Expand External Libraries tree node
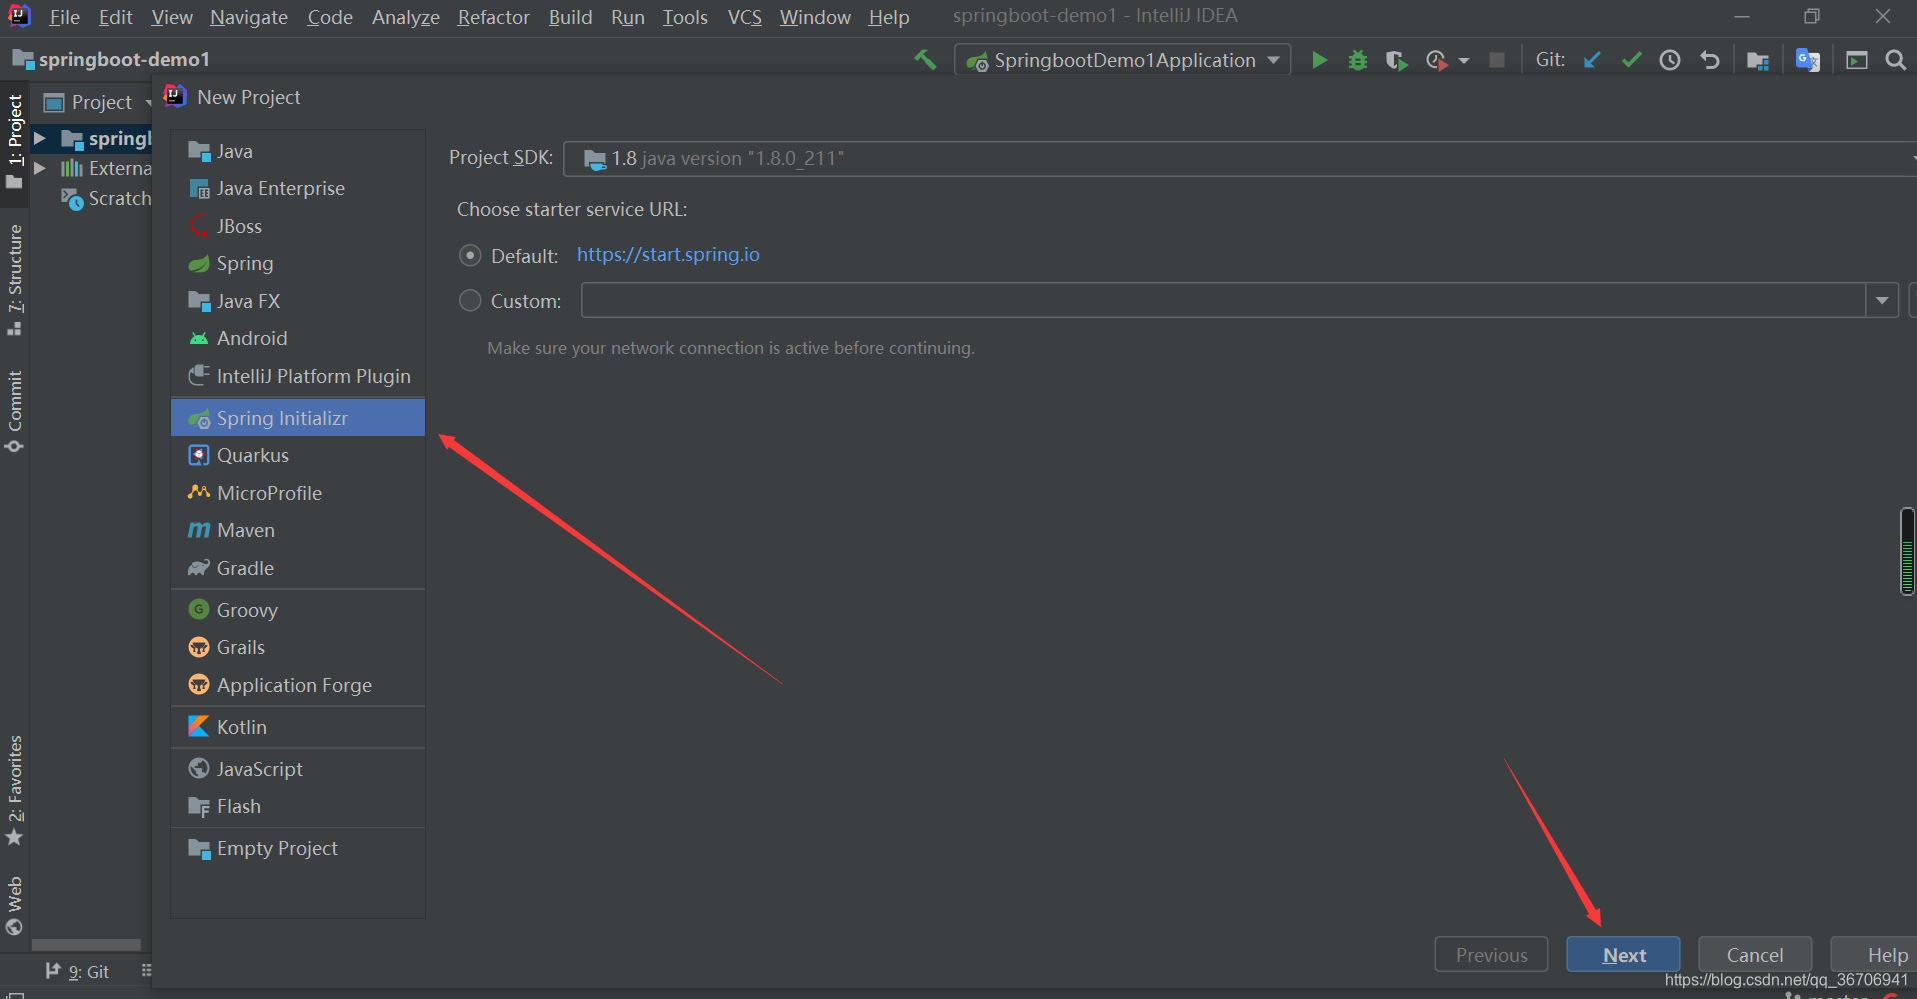Image resolution: width=1917 pixels, height=999 pixels. [40, 168]
